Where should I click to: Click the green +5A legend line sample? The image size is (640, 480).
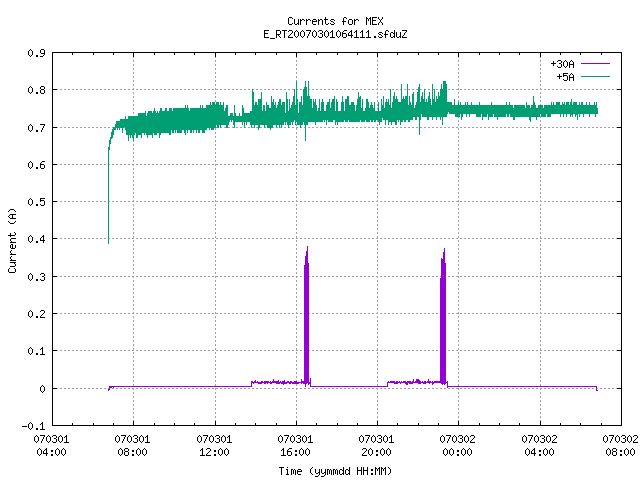tap(595, 76)
